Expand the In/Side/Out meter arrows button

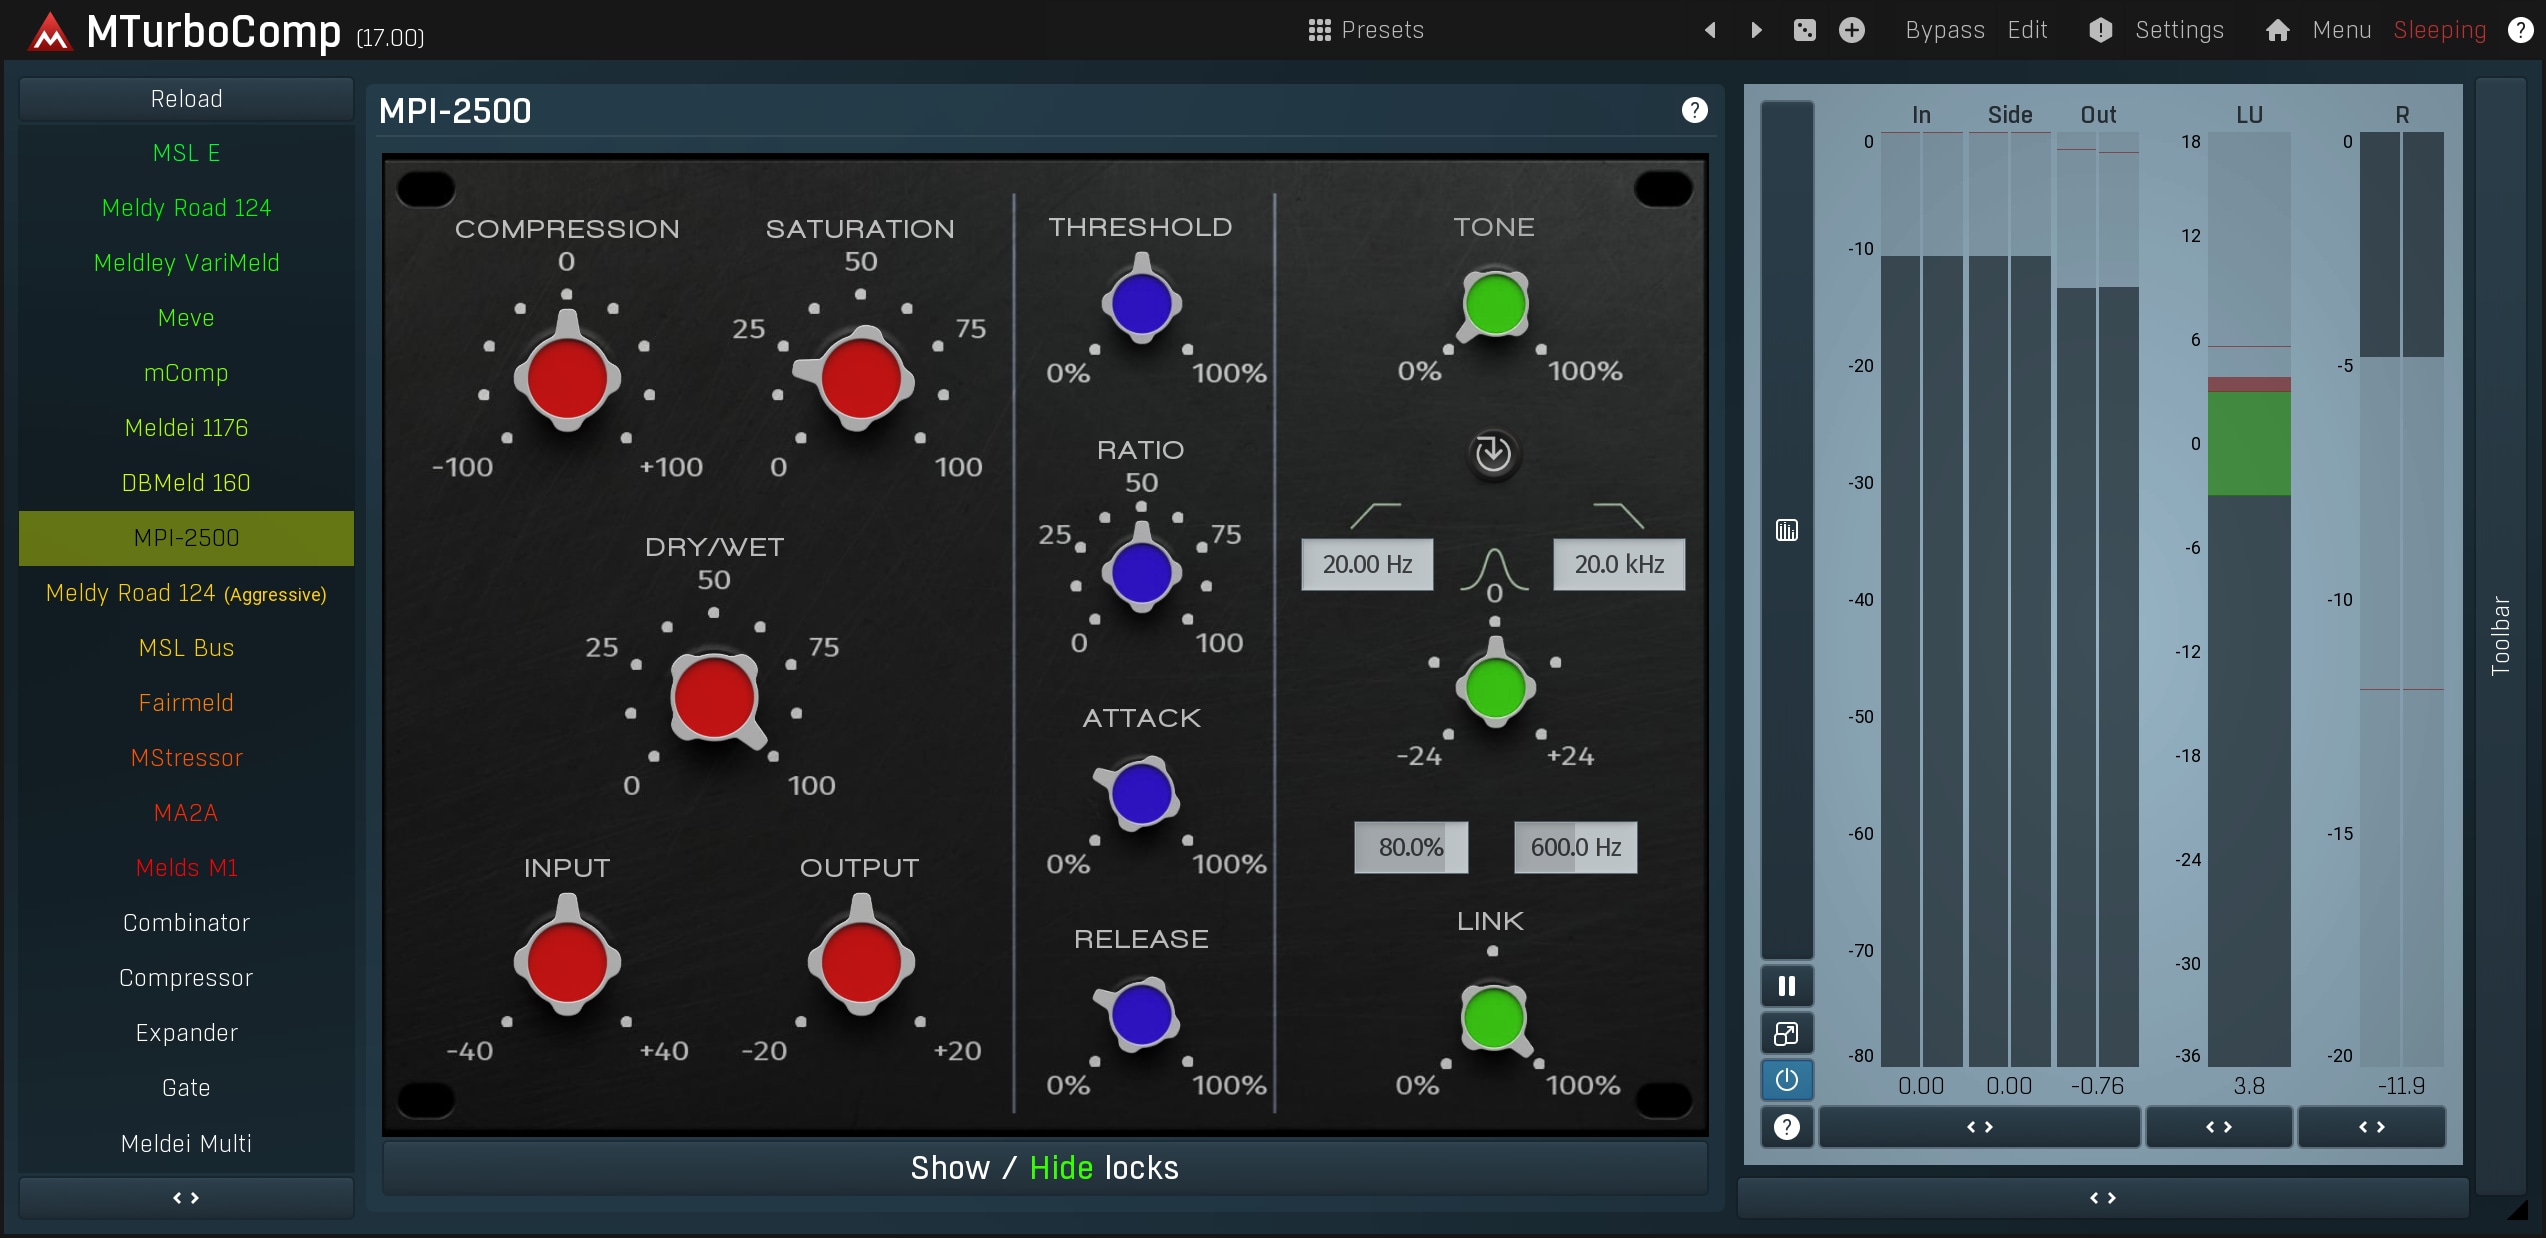coord(1979,1127)
